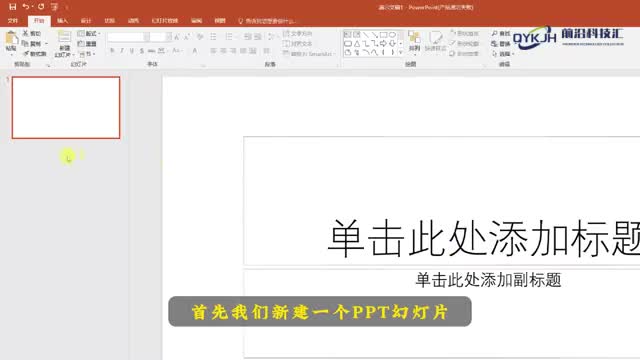
Task: Switch to the Slide Show (幻灯片放映) tab
Action: click(x=165, y=21)
